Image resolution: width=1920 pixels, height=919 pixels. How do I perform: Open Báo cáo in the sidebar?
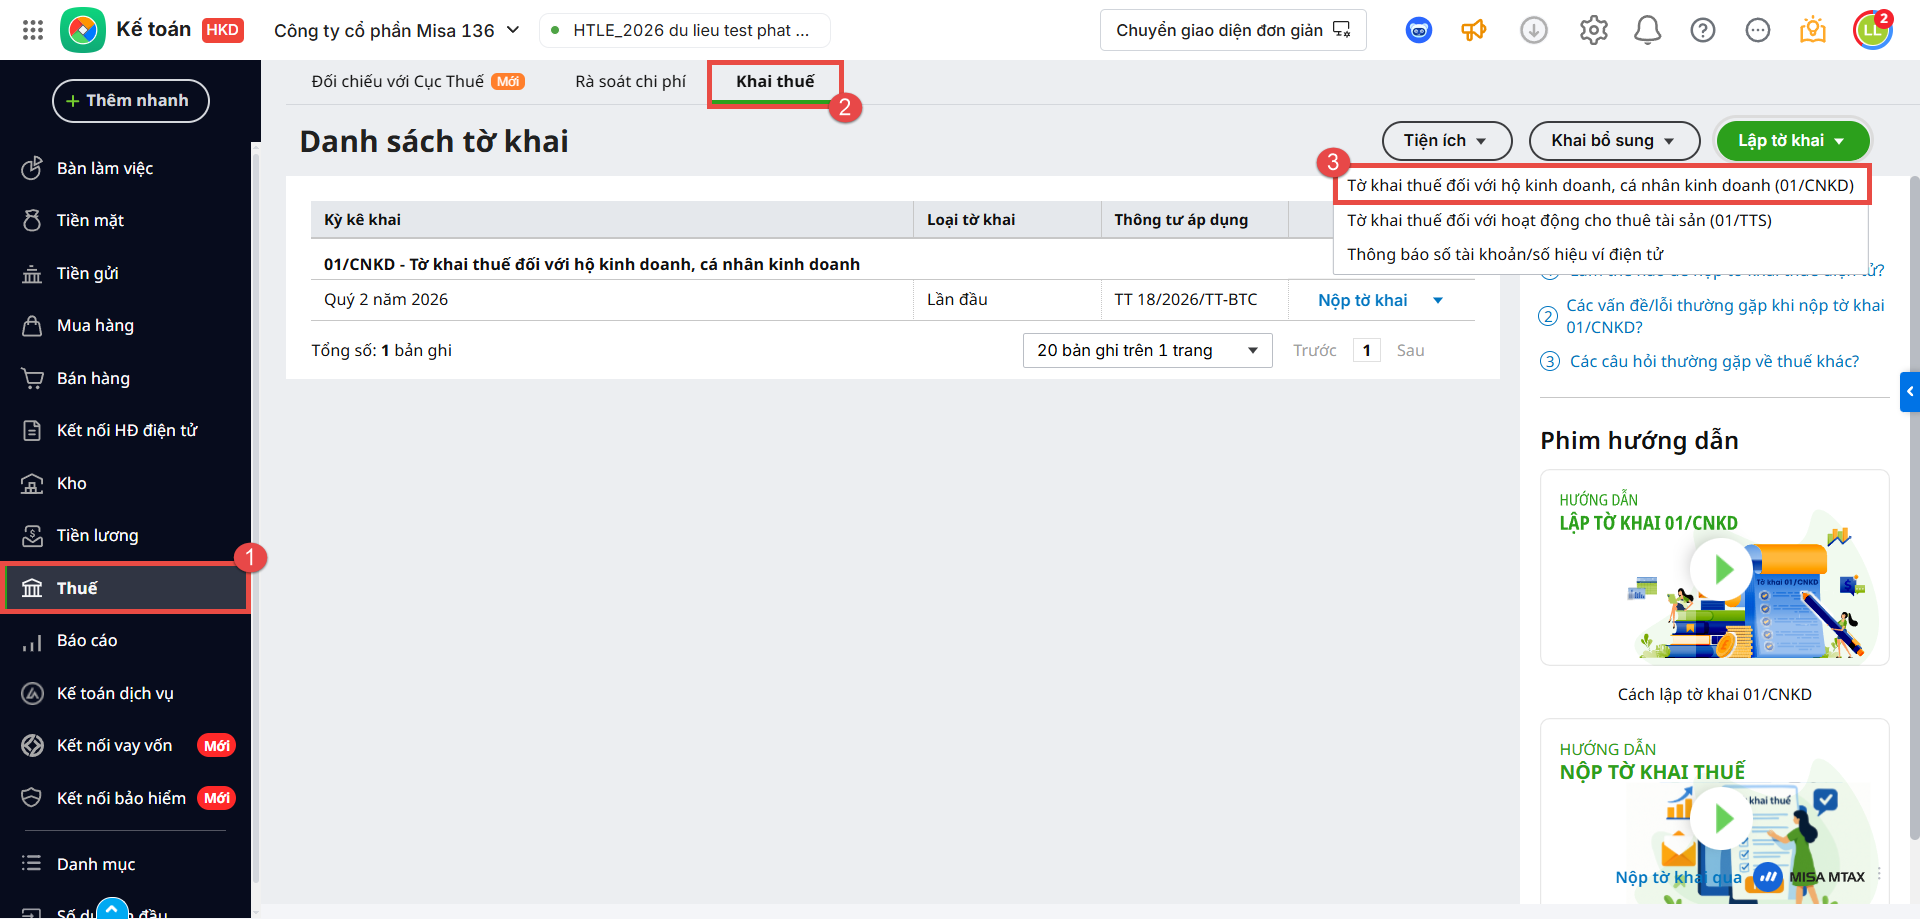click(87, 640)
